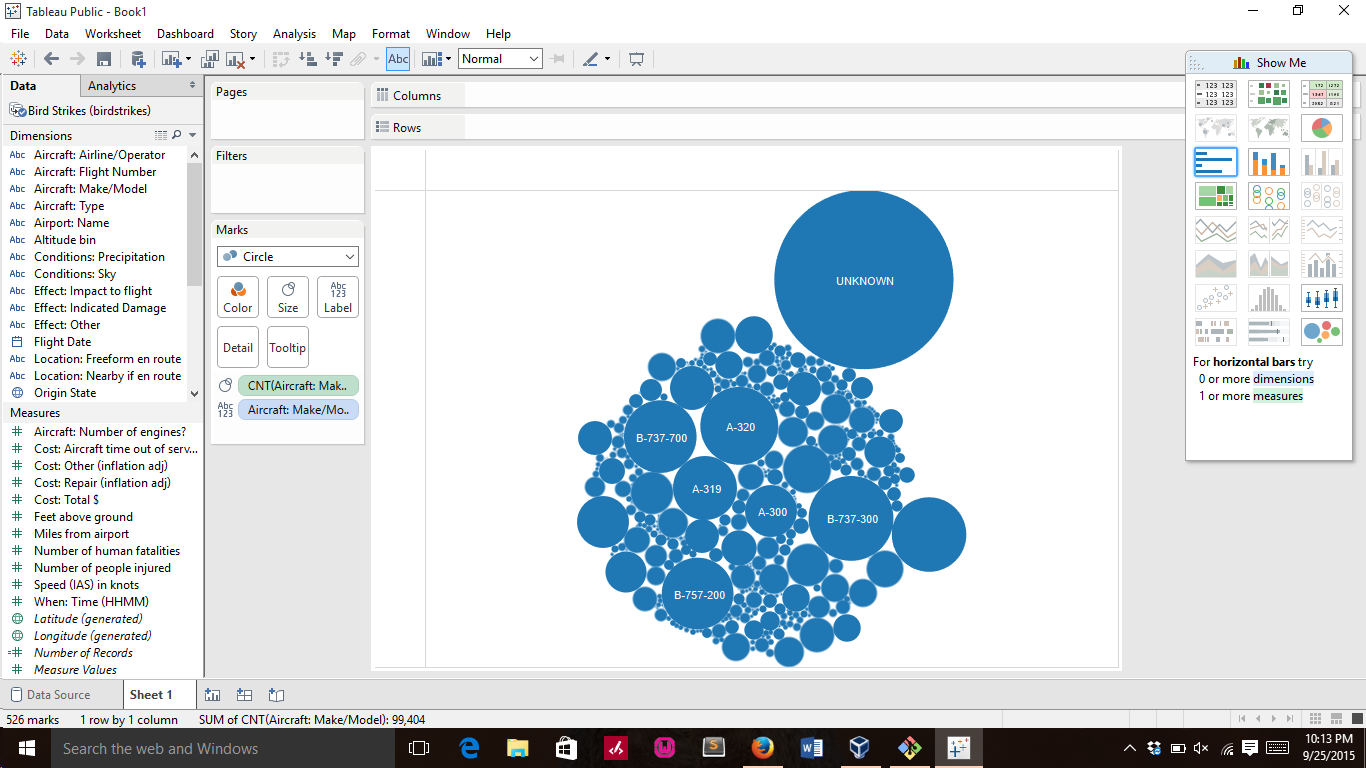Open the Analysis menu

pos(294,34)
